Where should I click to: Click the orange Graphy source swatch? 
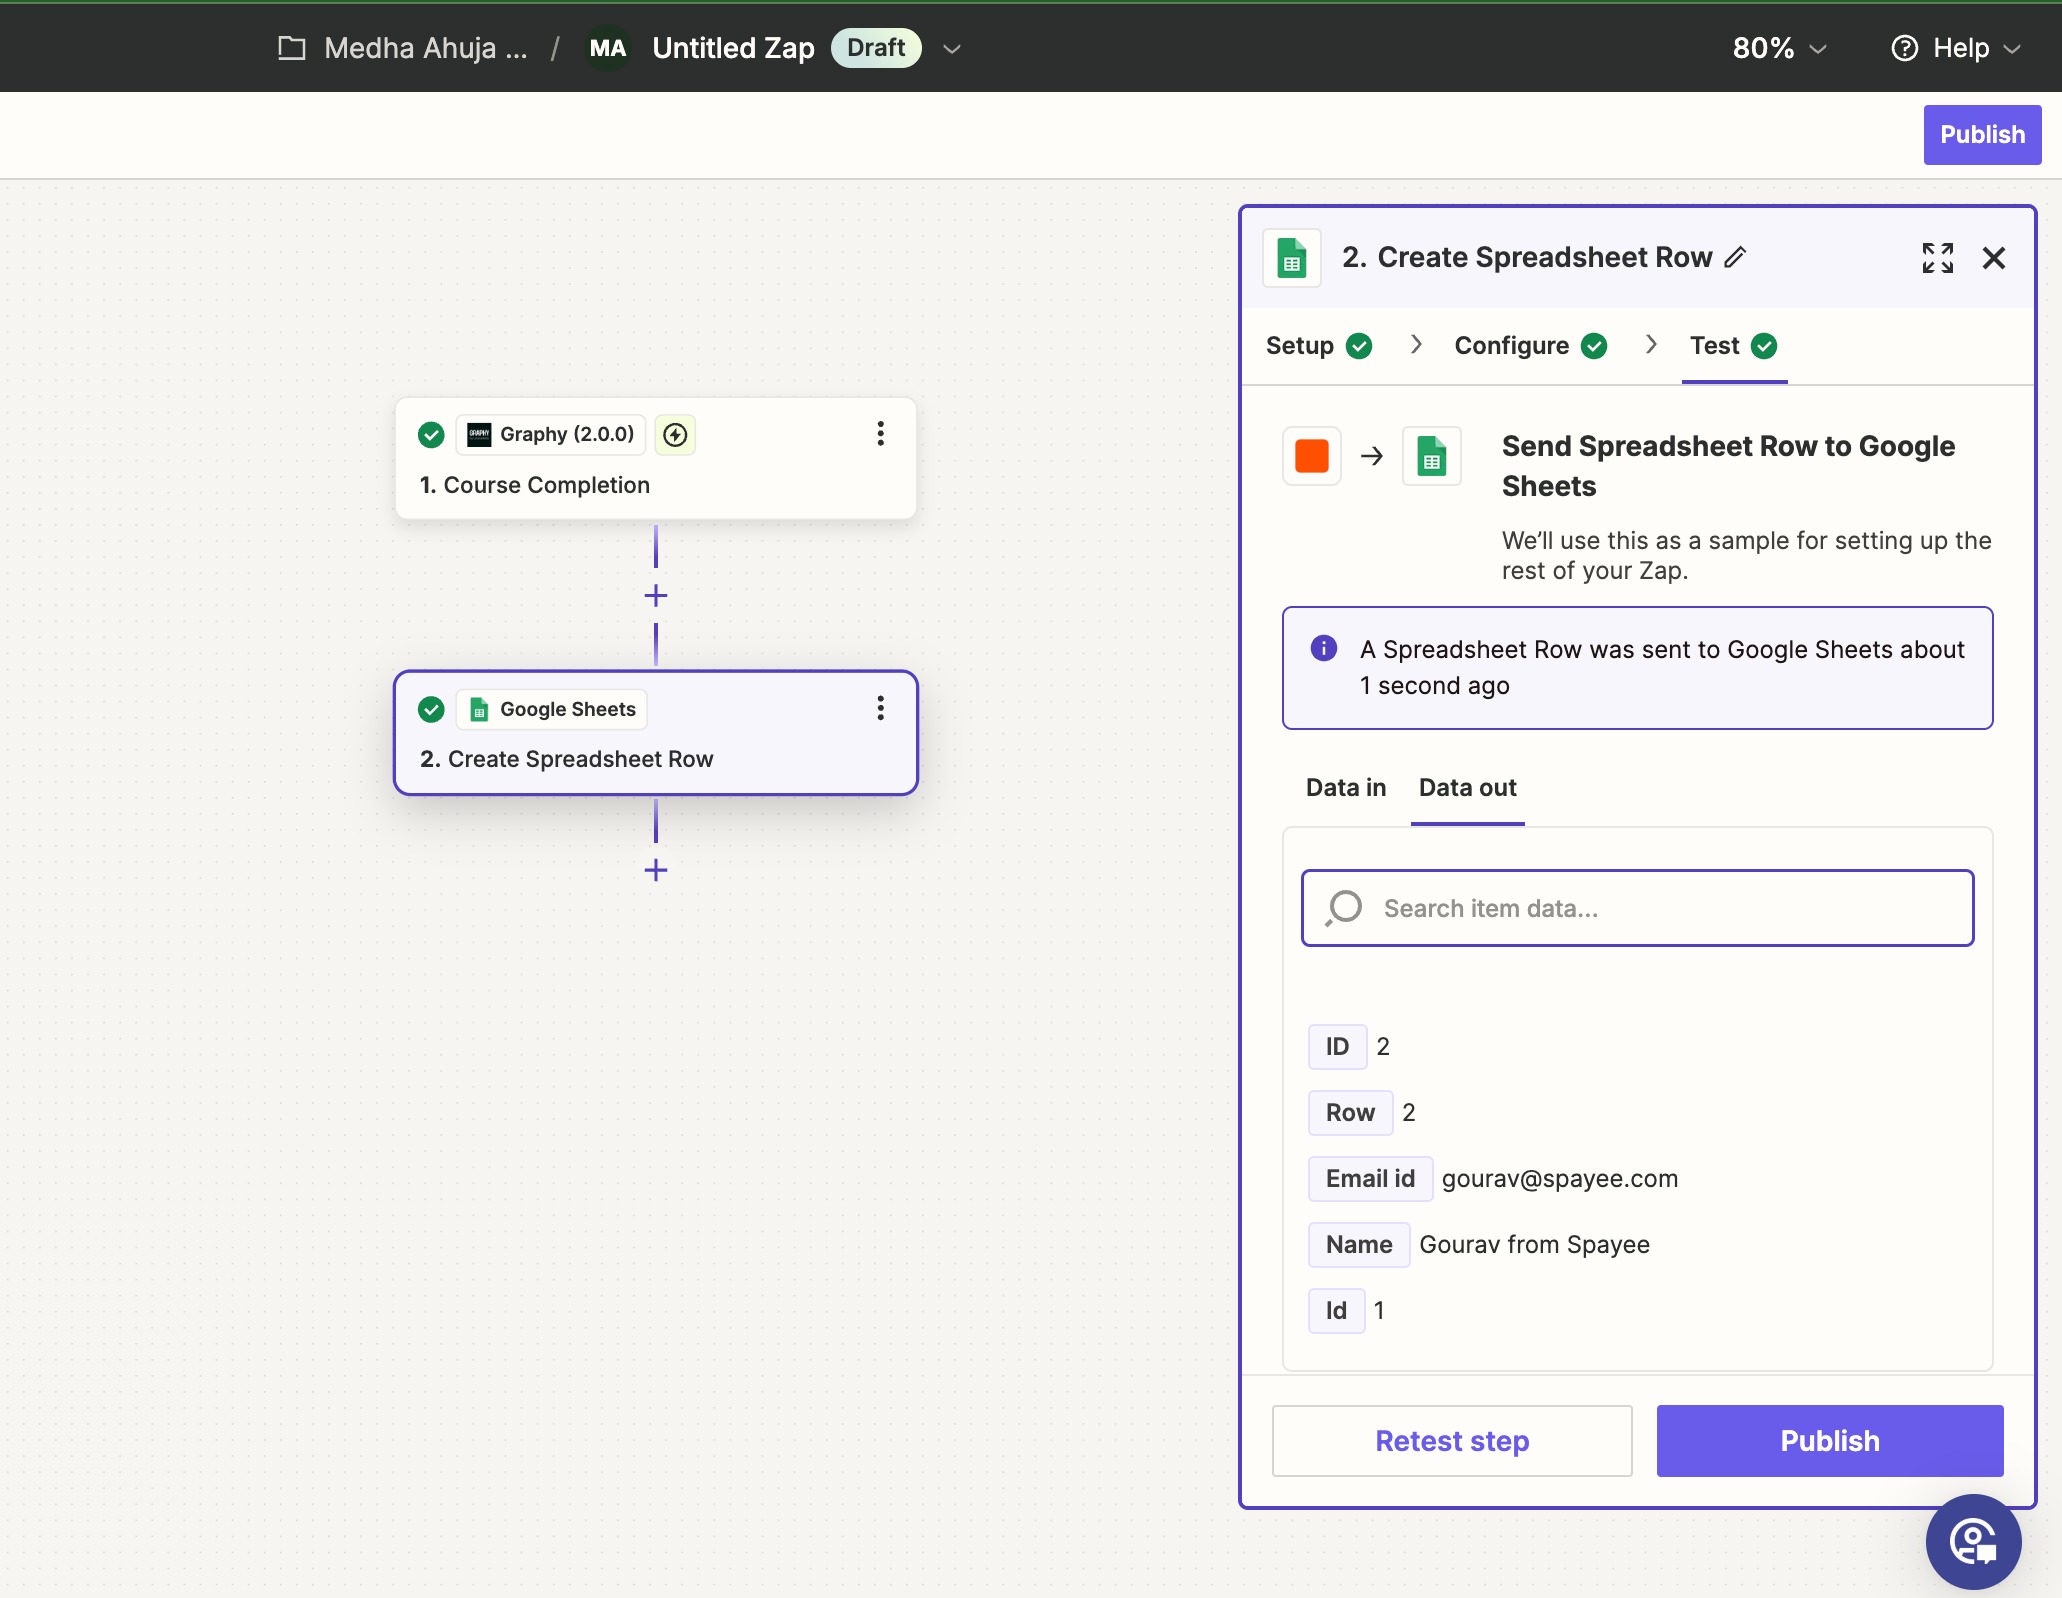[x=1311, y=456]
